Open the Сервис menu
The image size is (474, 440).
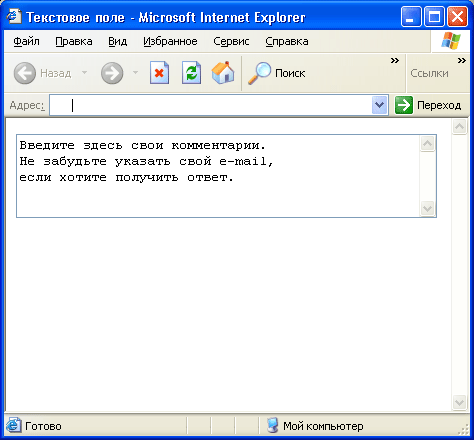click(x=231, y=41)
